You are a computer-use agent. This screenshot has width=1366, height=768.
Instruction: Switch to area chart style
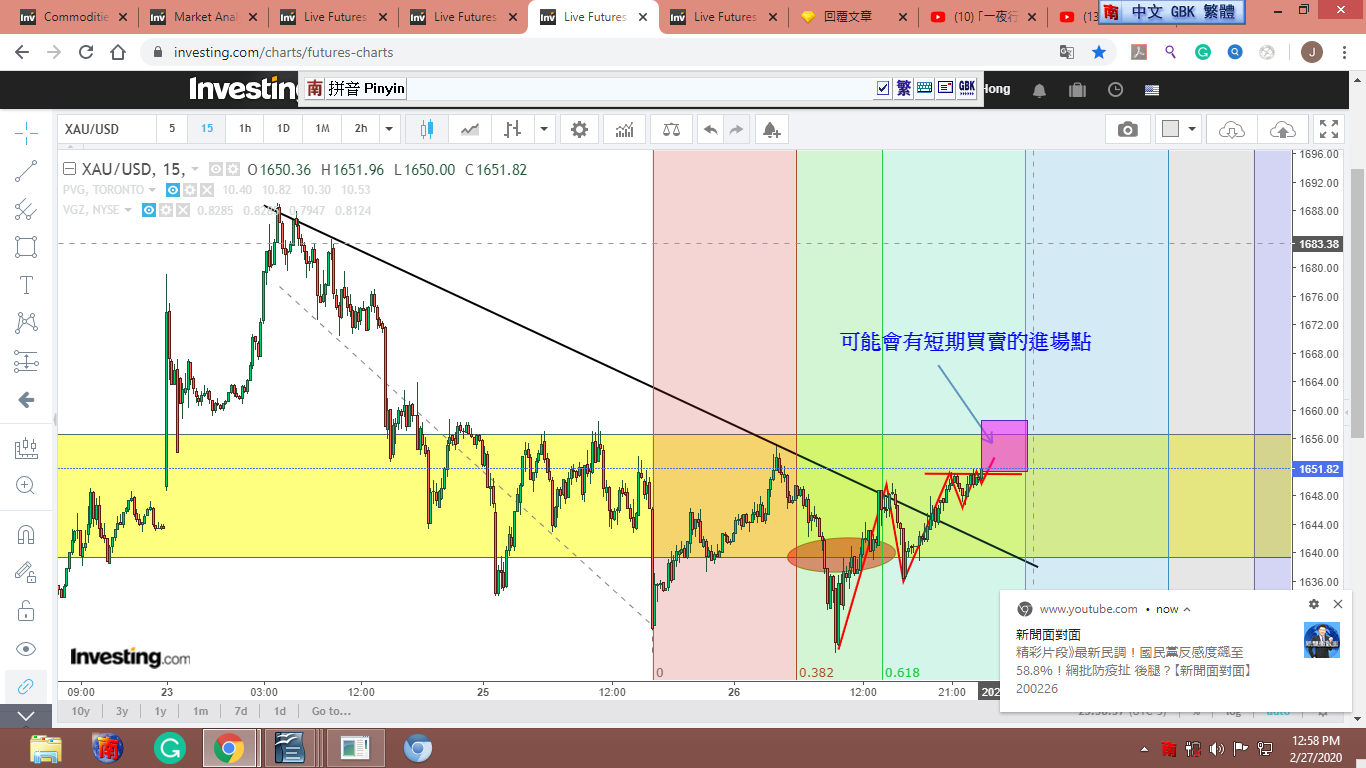469,129
